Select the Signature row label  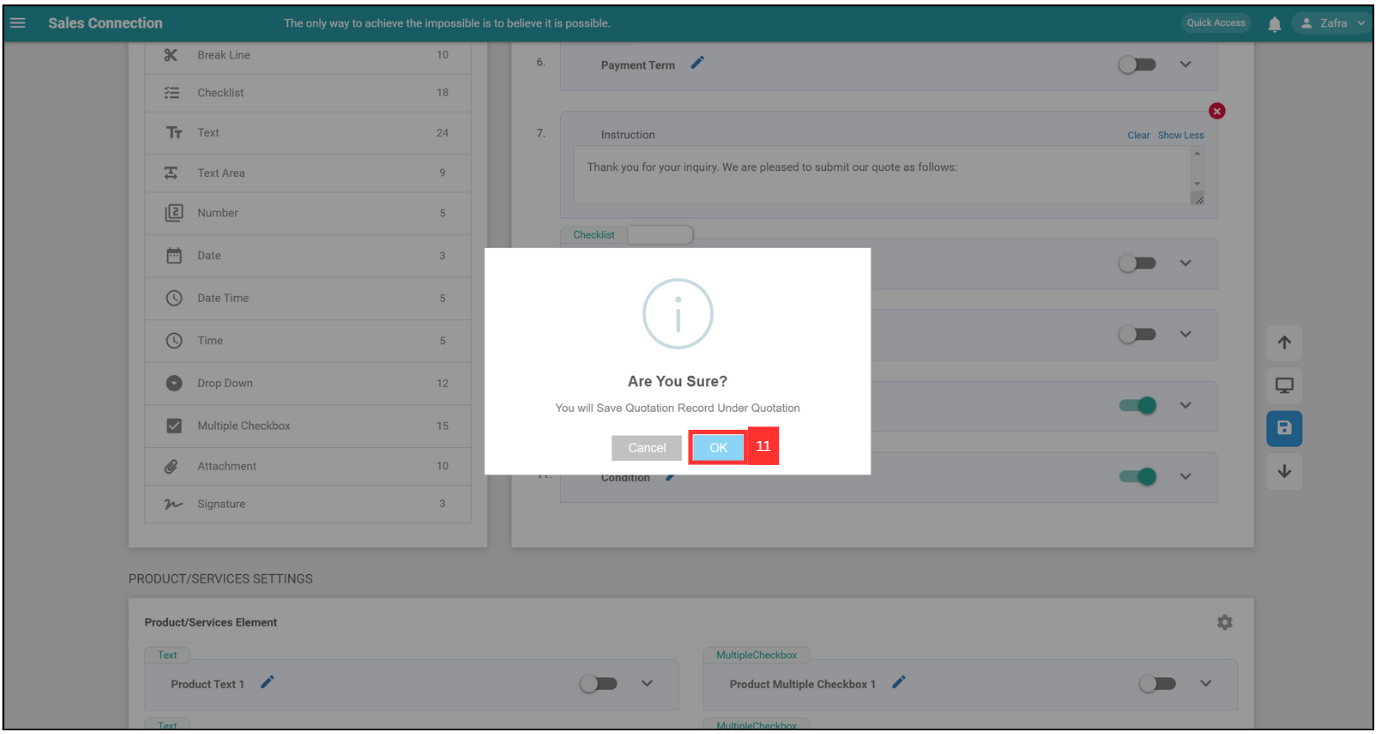point(221,504)
